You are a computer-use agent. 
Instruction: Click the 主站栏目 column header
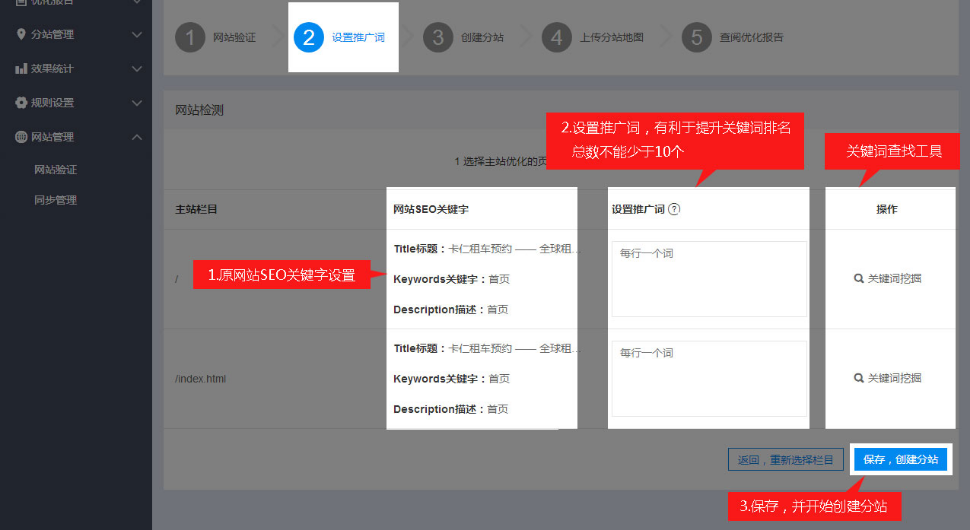pos(196,209)
